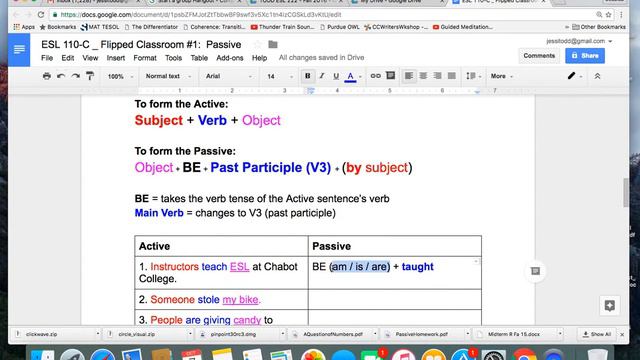
Task: Click the ESL link in table row 1
Action: [x=240, y=267]
